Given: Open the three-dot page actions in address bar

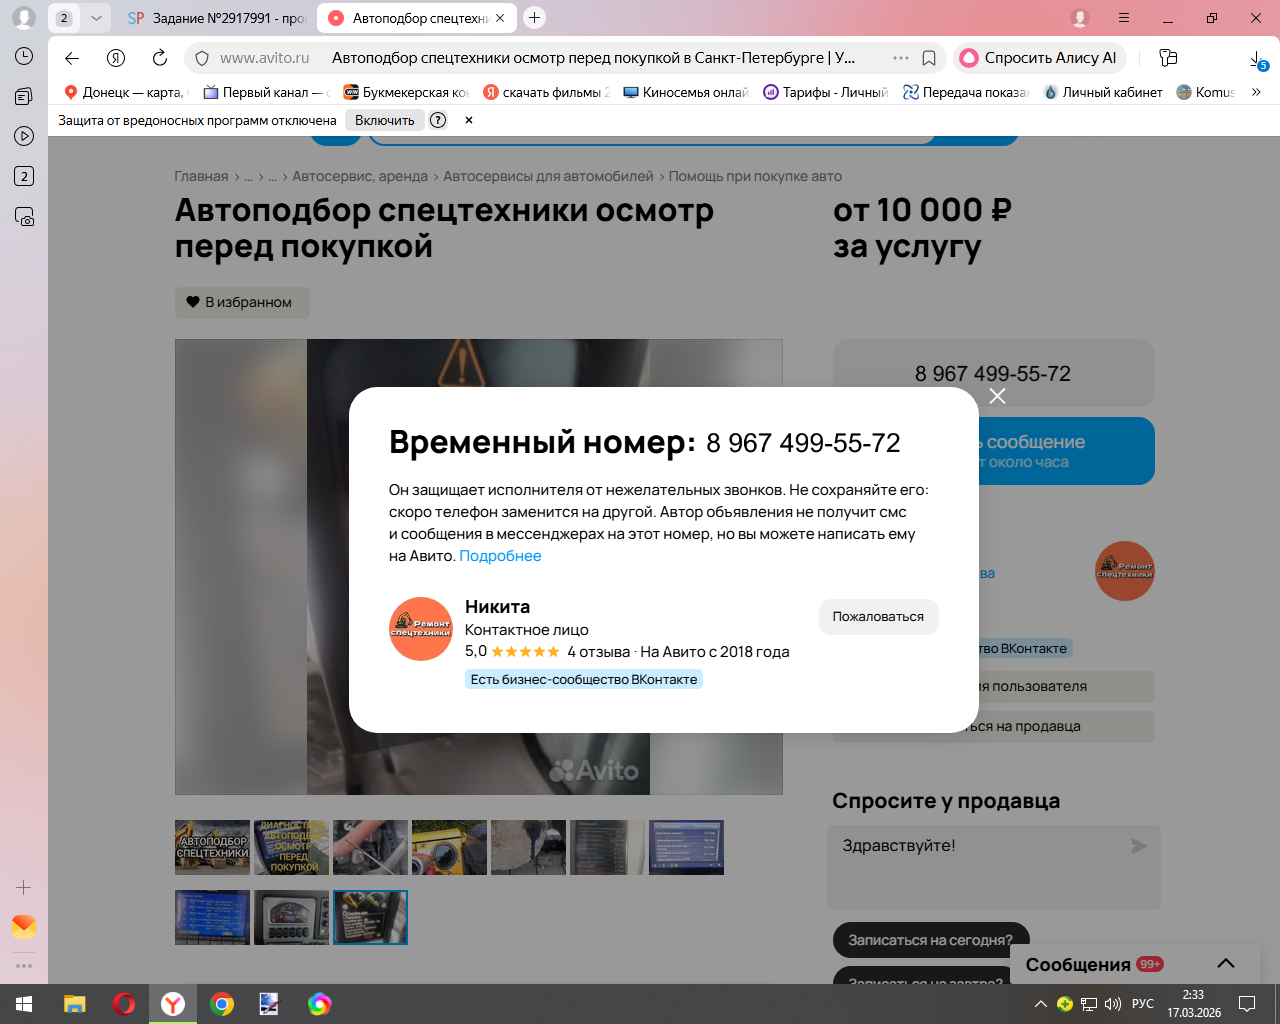Looking at the screenshot, I should click(901, 58).
